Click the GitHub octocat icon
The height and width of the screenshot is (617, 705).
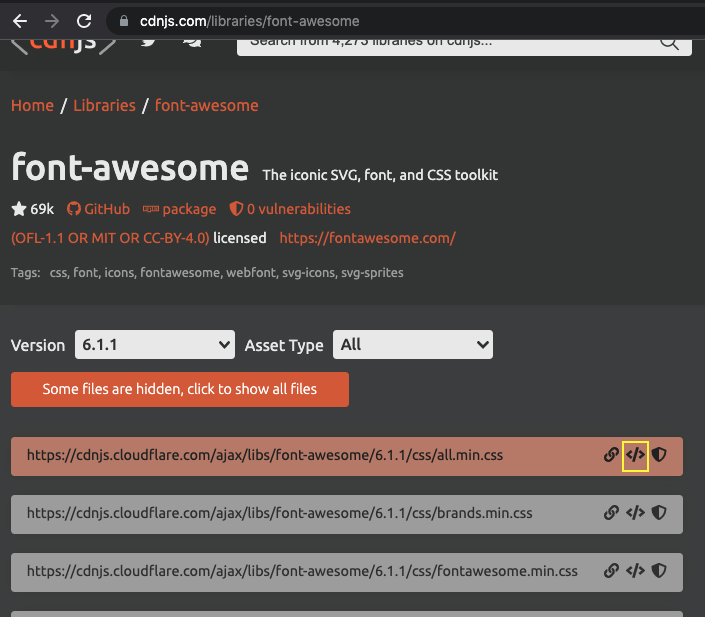(x=74, y=209)
